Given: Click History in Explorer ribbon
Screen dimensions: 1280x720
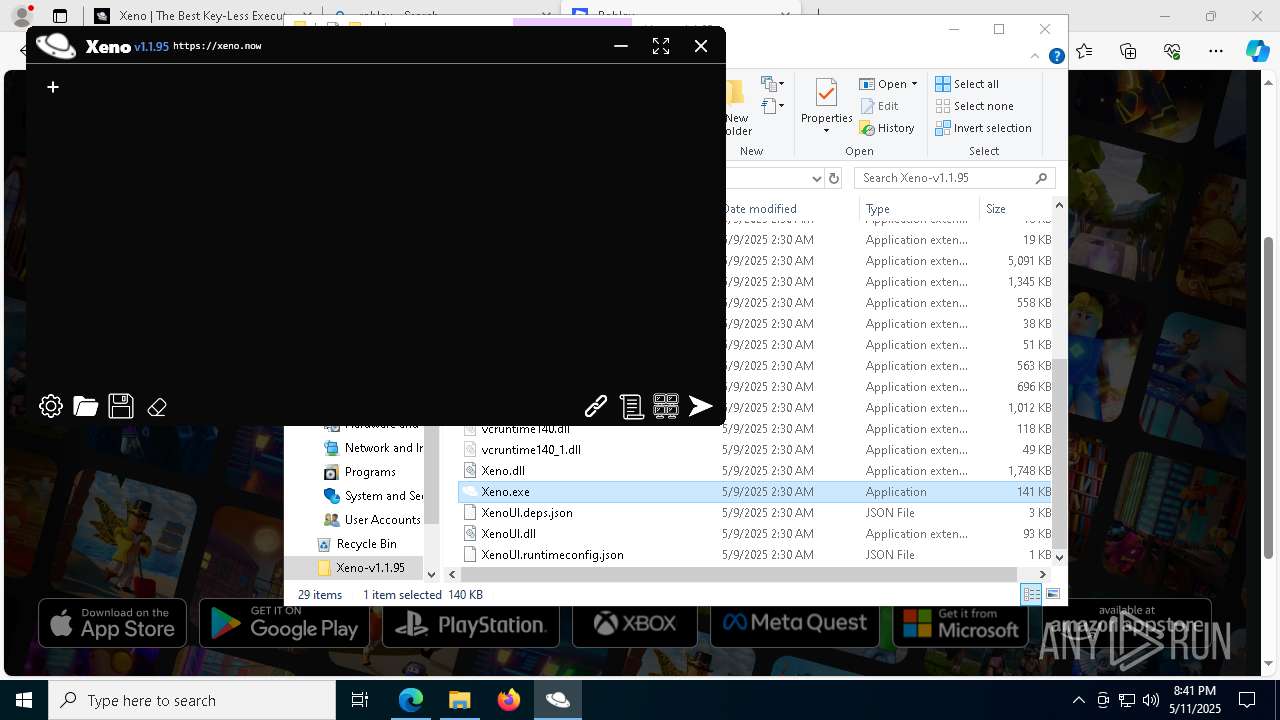Looking at the screenshot, I should click(887, 128).
